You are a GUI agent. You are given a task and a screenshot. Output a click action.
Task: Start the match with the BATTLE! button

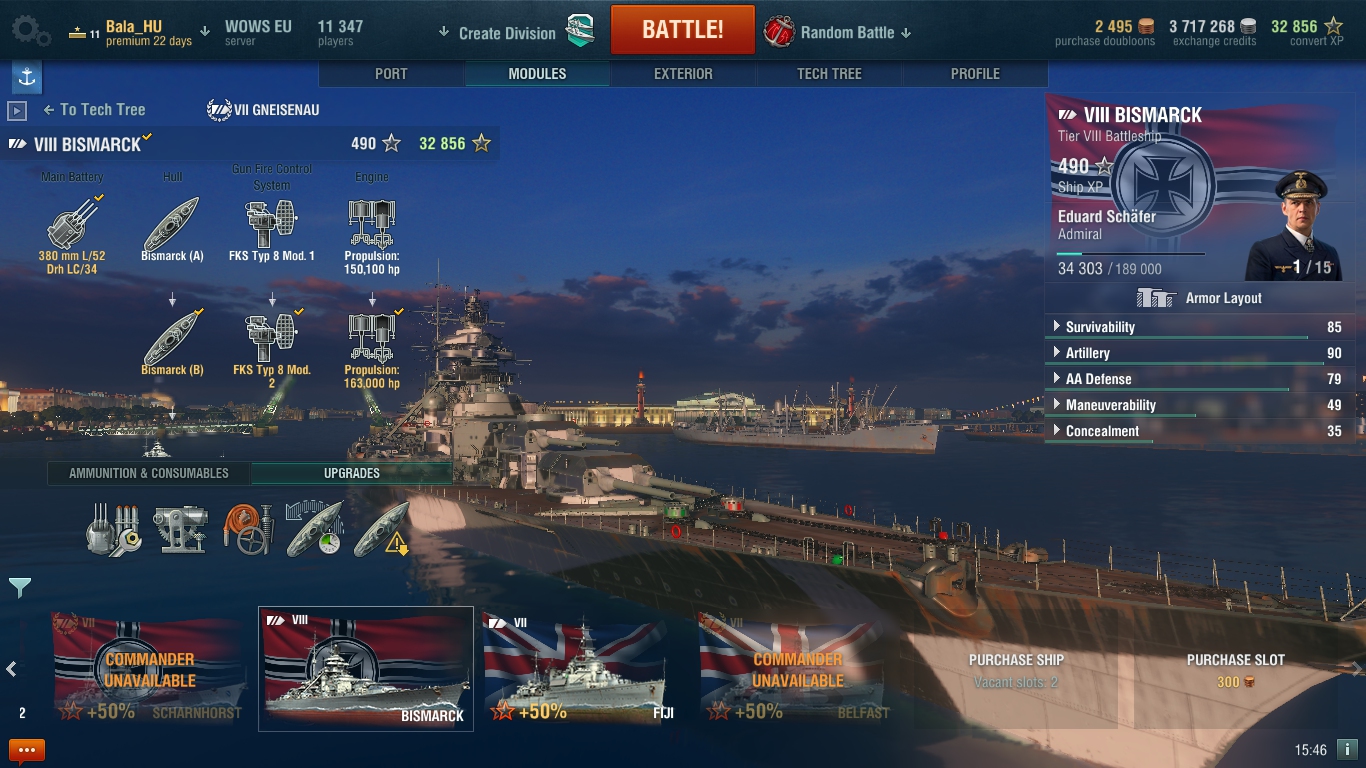[683, 30]
